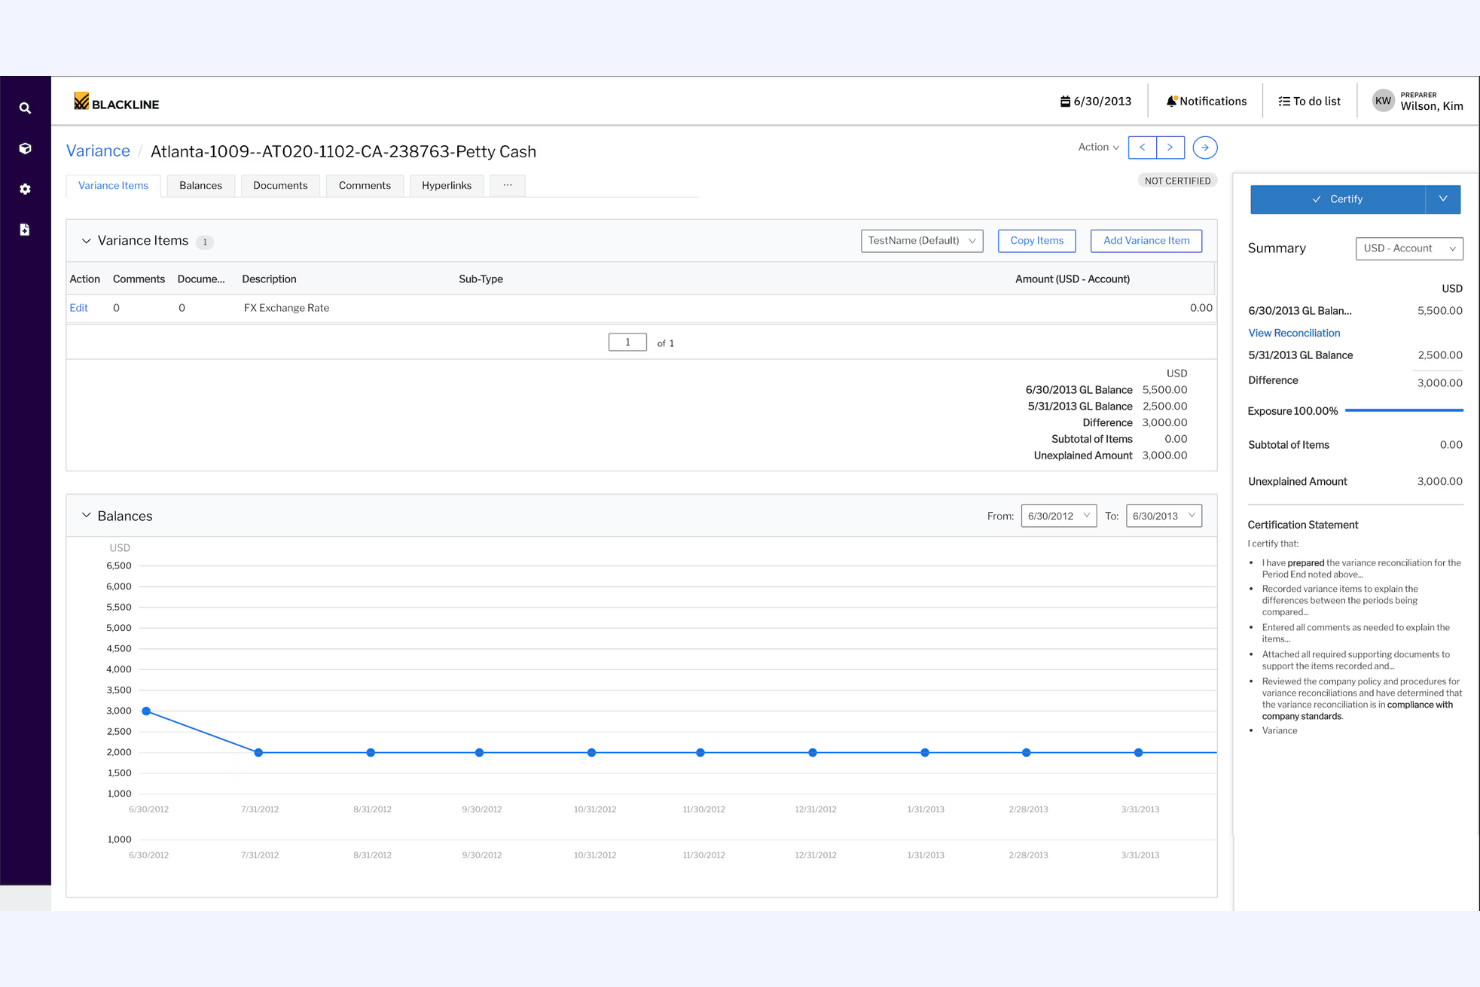Open the Action dropdown menu
Image resolution: width=1480 pixels, height=987 pixels.
(1097, 147)
